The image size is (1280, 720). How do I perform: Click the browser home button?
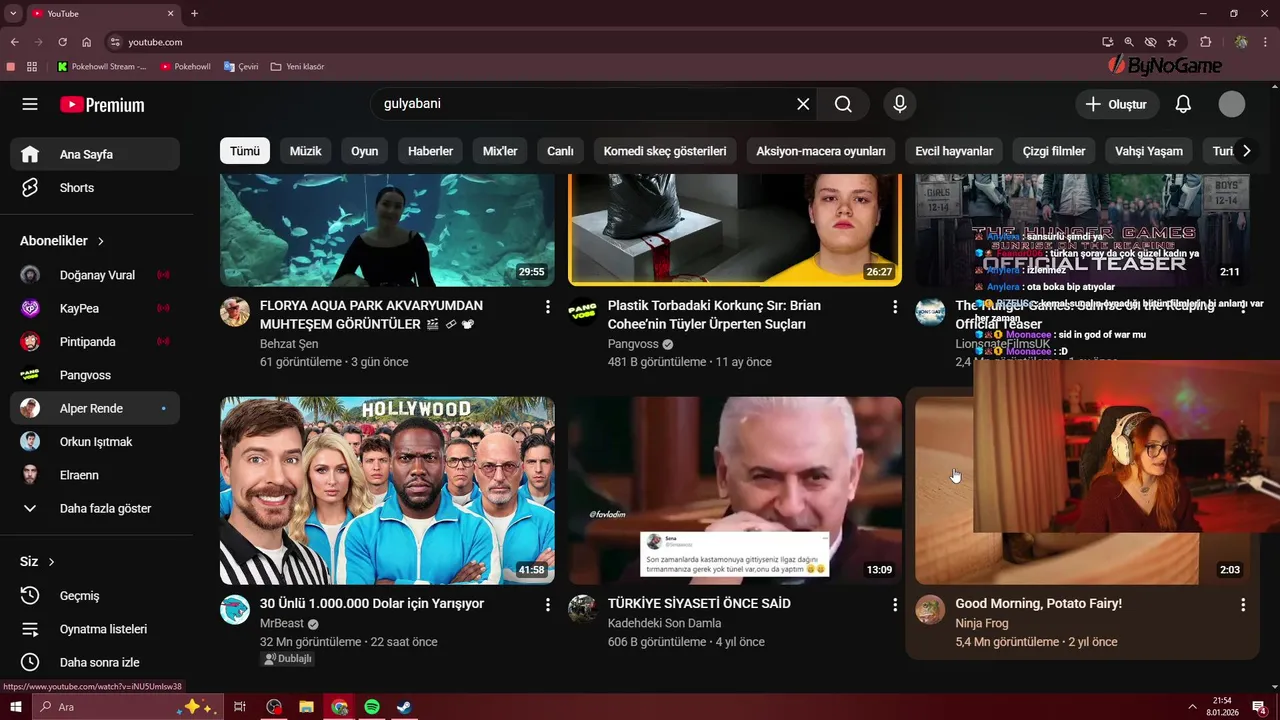[87, 42]
